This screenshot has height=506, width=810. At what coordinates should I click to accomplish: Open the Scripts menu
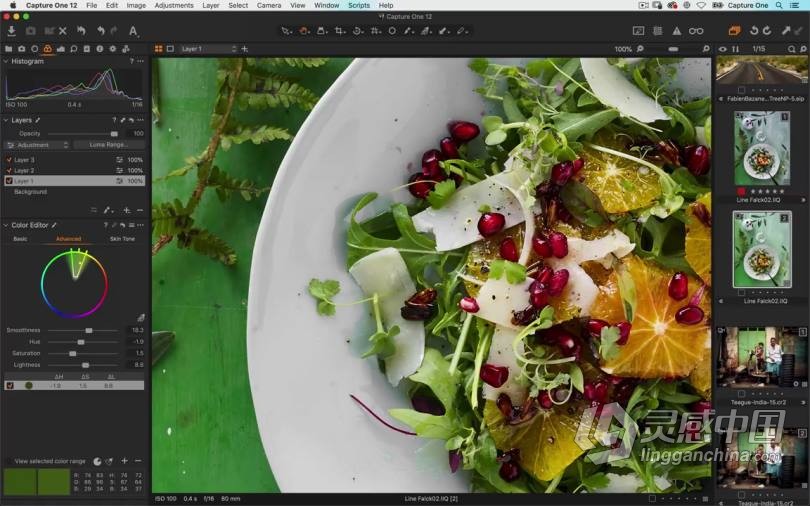(359, 5)
